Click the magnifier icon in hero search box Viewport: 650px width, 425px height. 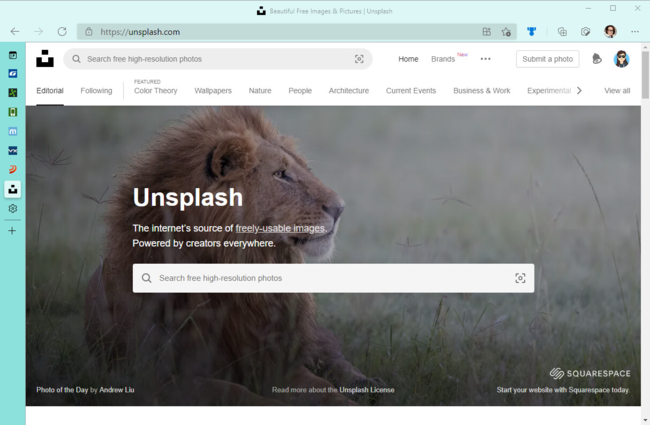pyautogui.click(x=146, y=278)
